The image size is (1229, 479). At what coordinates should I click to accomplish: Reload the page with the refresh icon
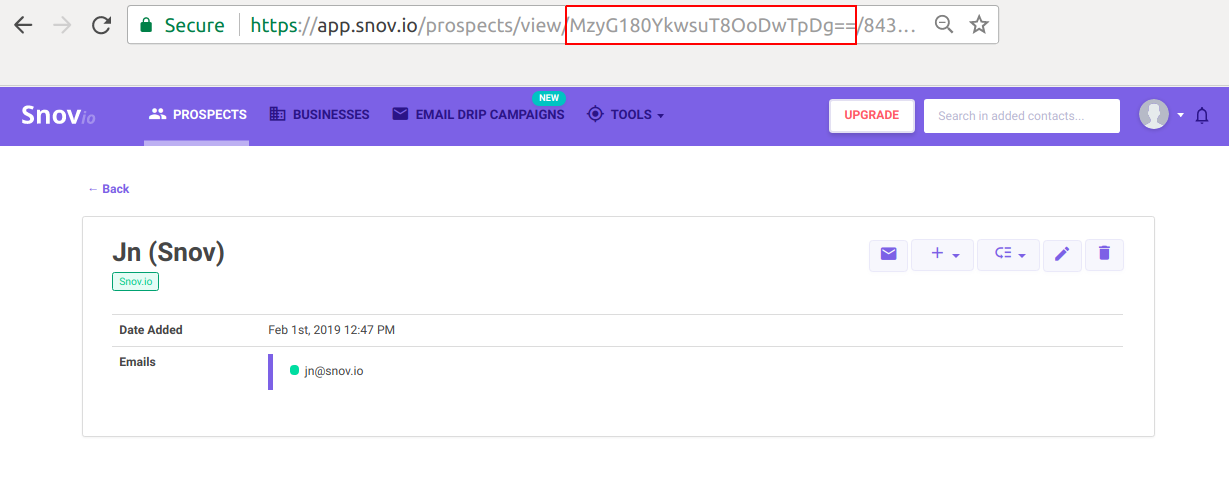point(101,25)
